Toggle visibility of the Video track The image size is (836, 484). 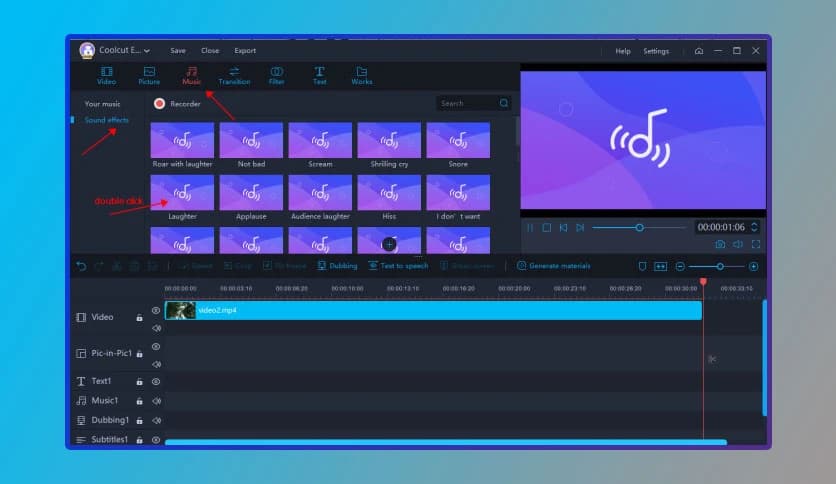[156, 311]
